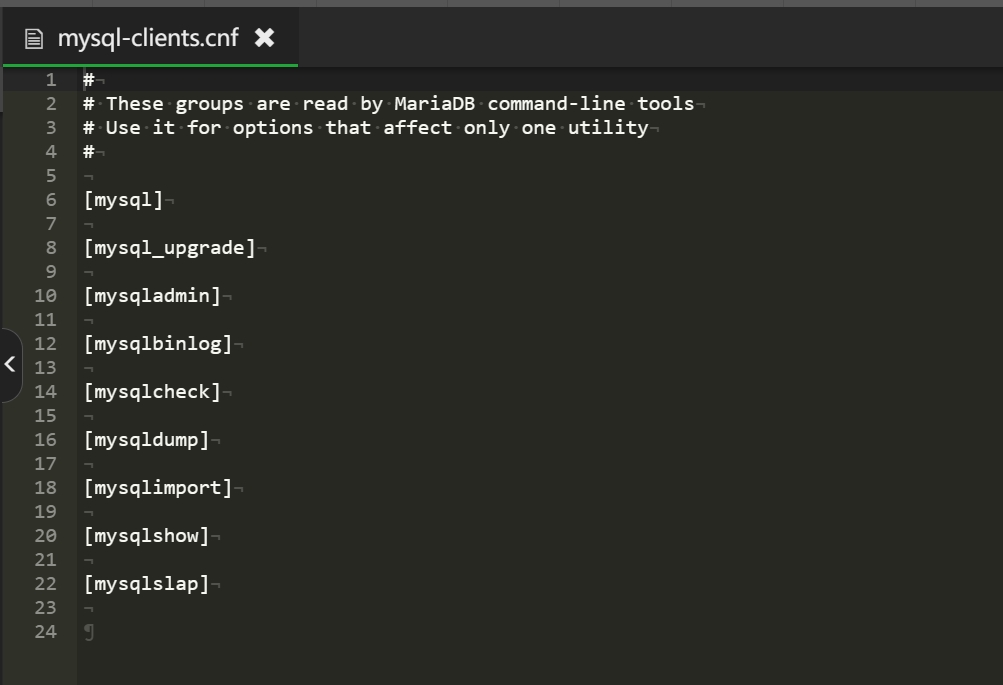The width and height of the screenshot is (1003, 685).
Task: Click the [mysqlslap] section header
Action: point(146,583)
